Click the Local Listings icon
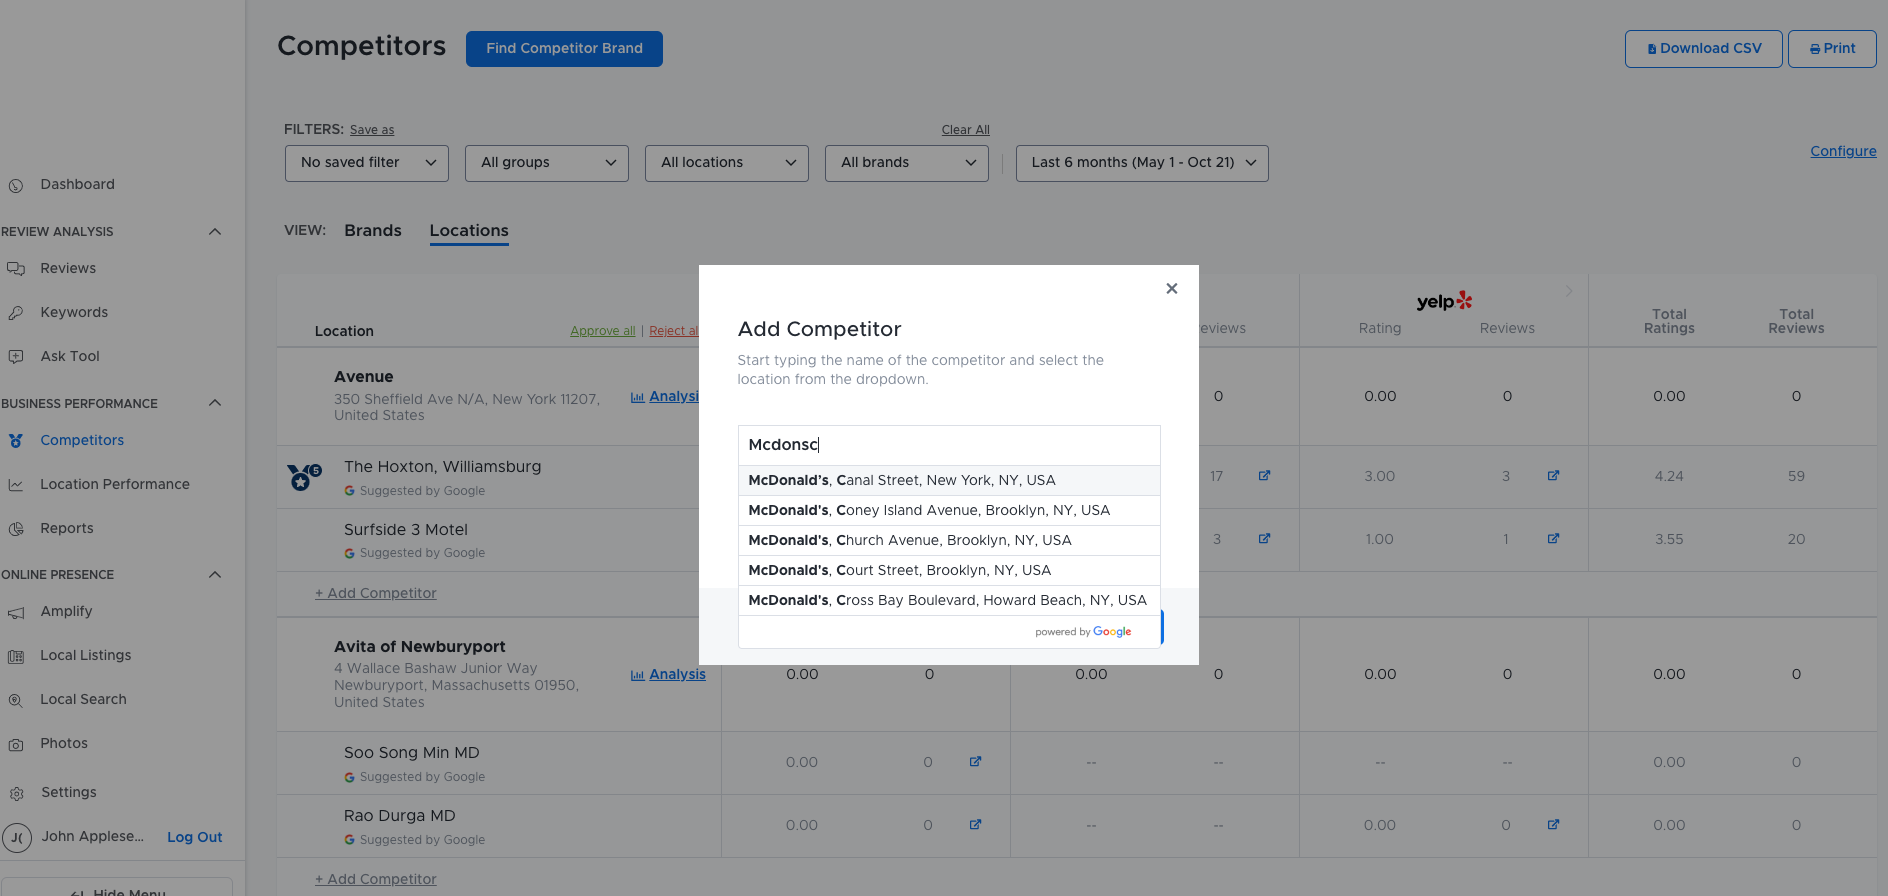This screenshot has height=896, width=1888. pos(16,656)
